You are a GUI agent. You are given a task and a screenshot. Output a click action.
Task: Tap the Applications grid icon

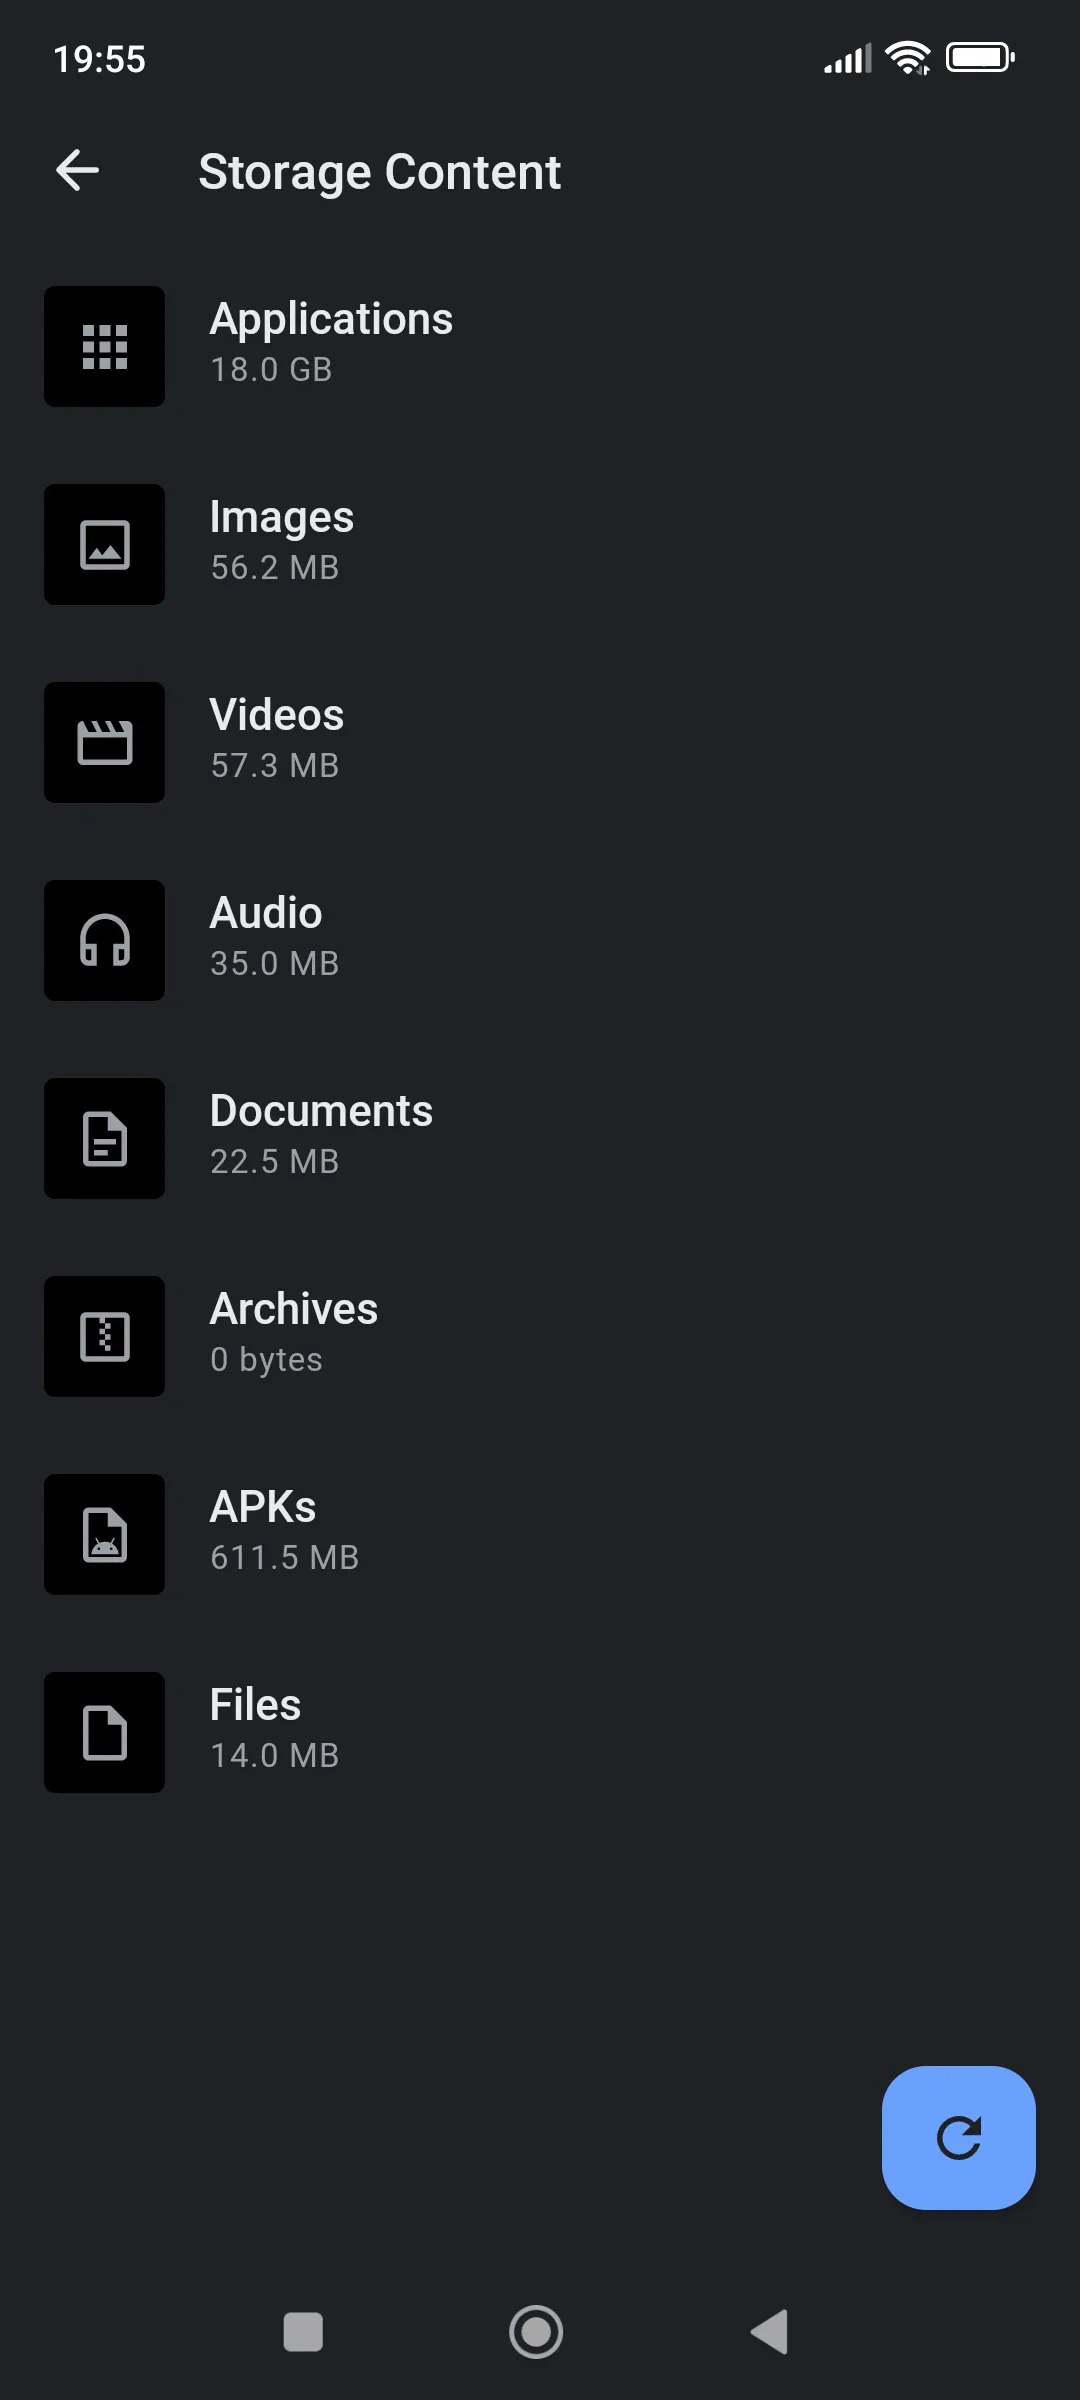coord(104,346)
